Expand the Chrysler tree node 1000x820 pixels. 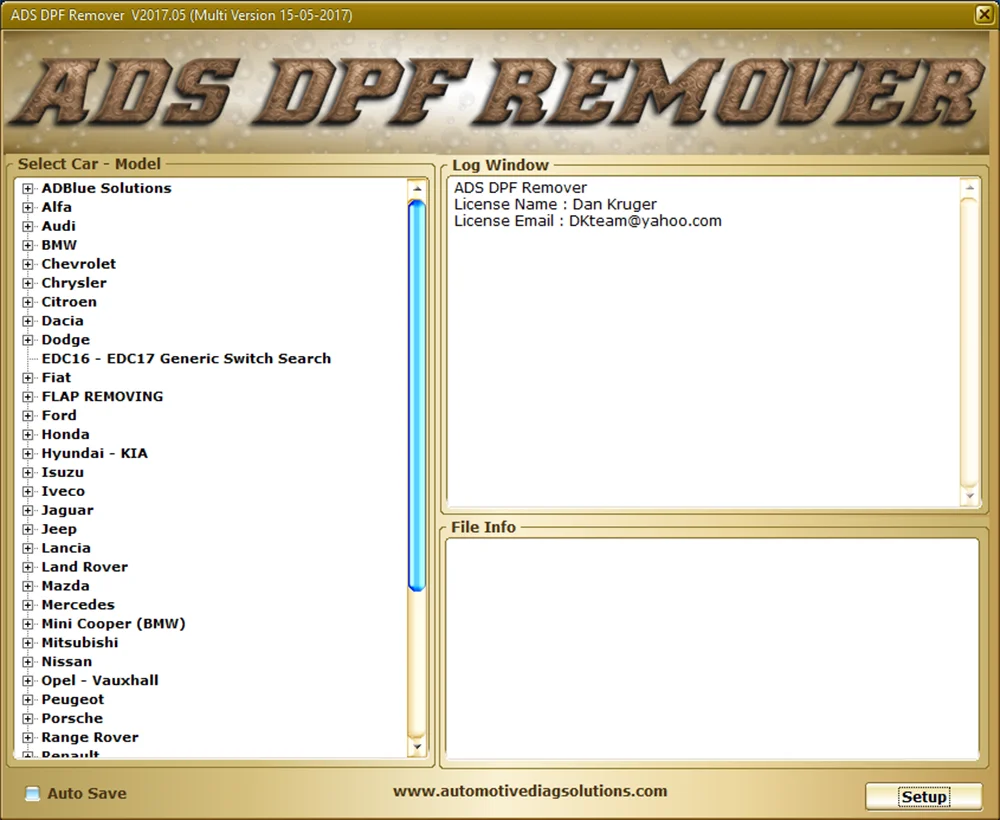tap(27, 283)
